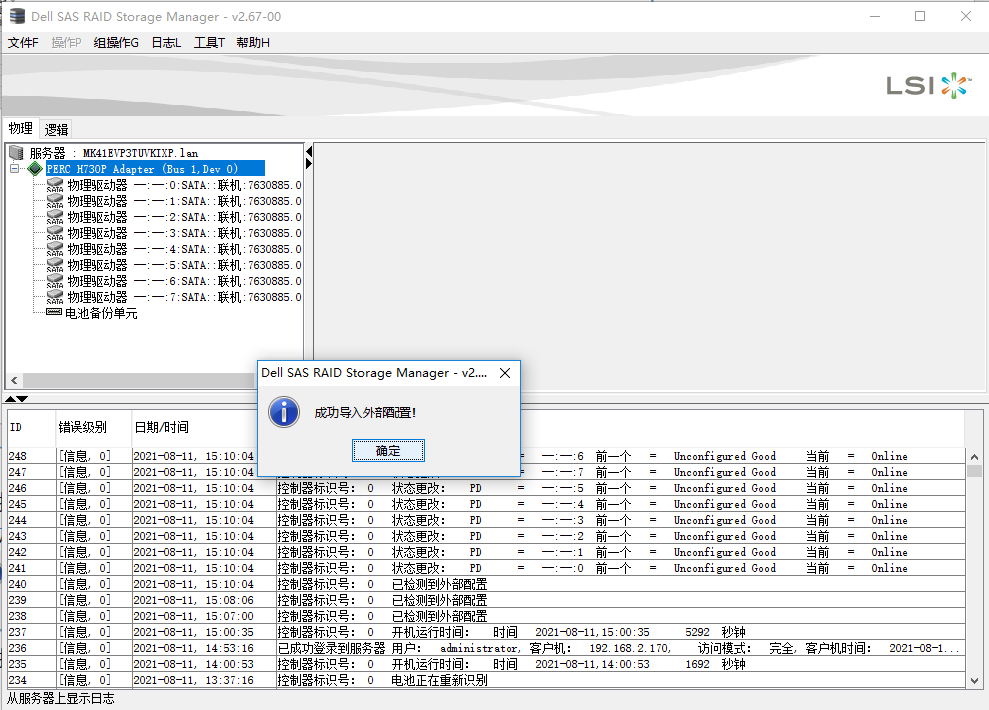Click the battery backup unit icon
This screenshot has height=710, width=989.
(x=54, y=312)
